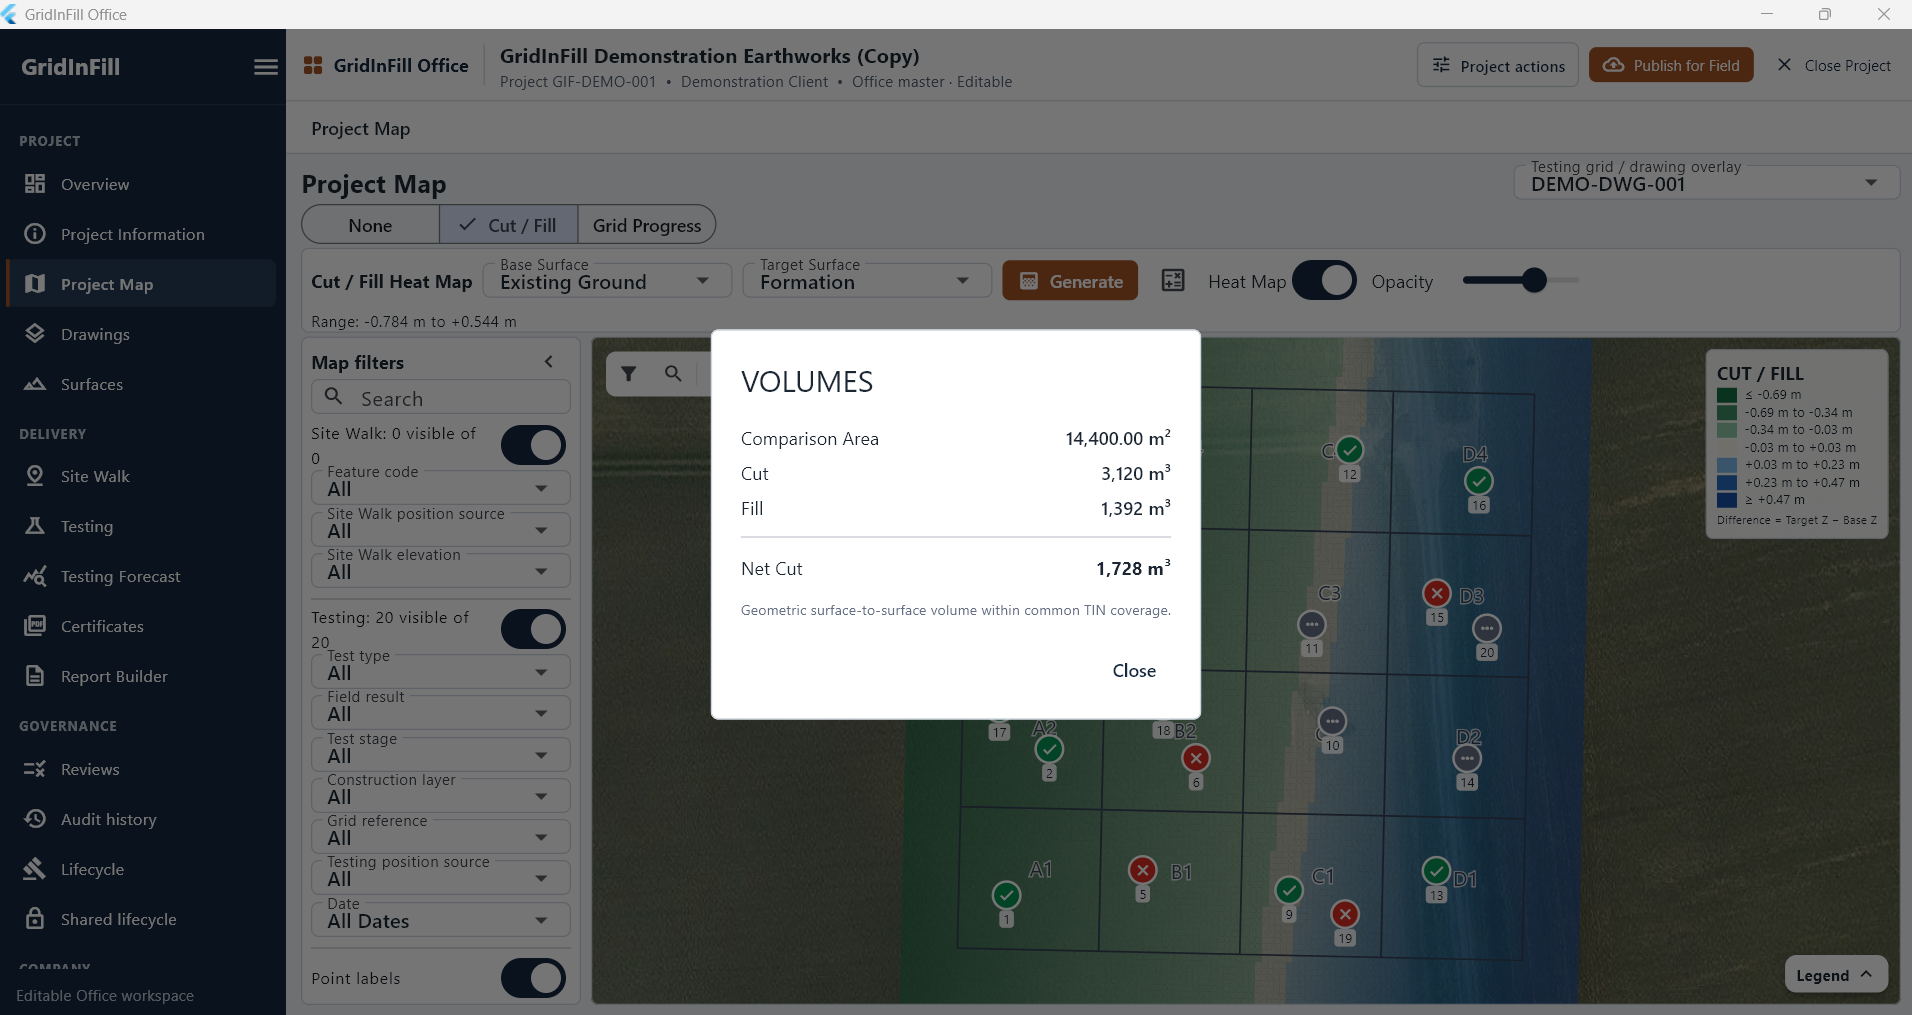Click Publish for Field
1912x1015 pixels.
tap(1671, 65)
